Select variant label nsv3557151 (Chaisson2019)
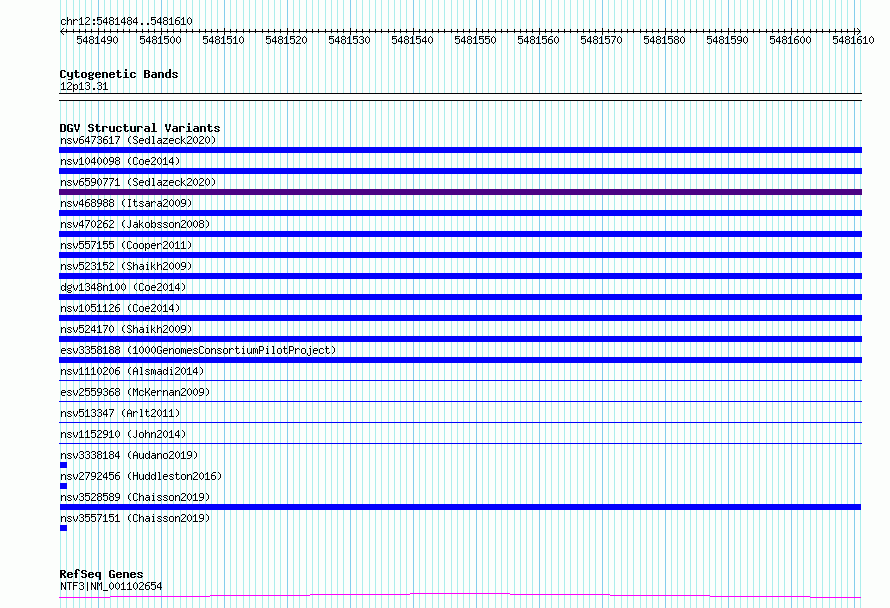 pyautogui.click(x=135, y=518)
